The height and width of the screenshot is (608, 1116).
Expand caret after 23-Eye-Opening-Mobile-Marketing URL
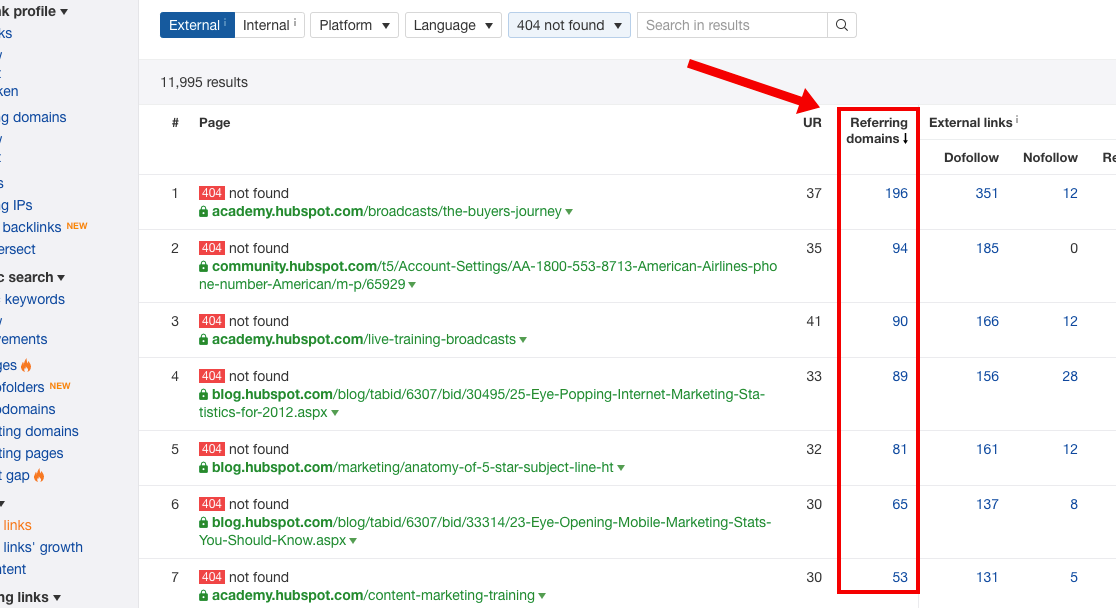pyautogui.click(x=353, y=541)
